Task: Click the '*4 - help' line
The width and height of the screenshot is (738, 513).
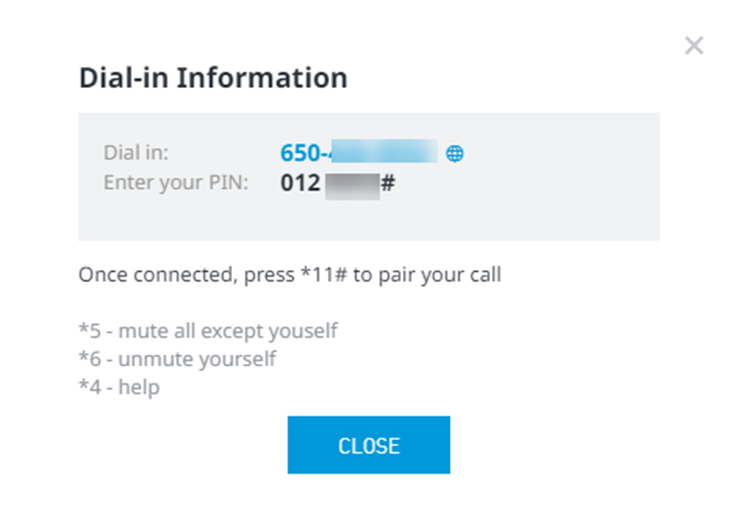Action: point(119,387)
